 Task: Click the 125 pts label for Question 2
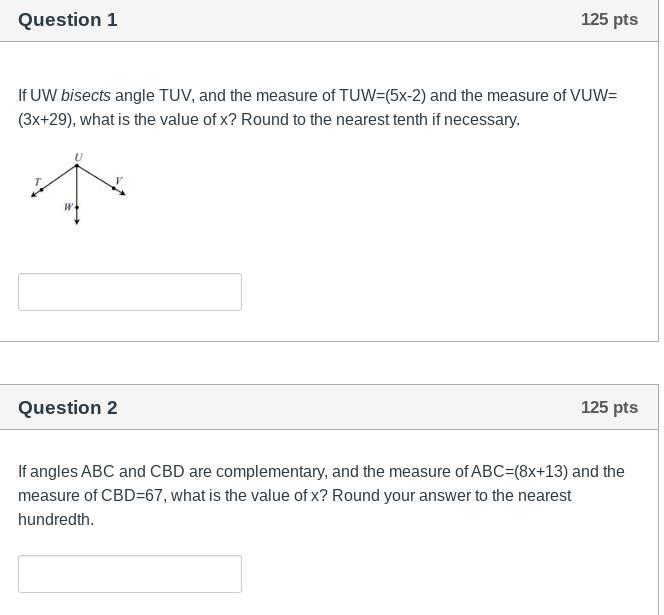[609, 408]
